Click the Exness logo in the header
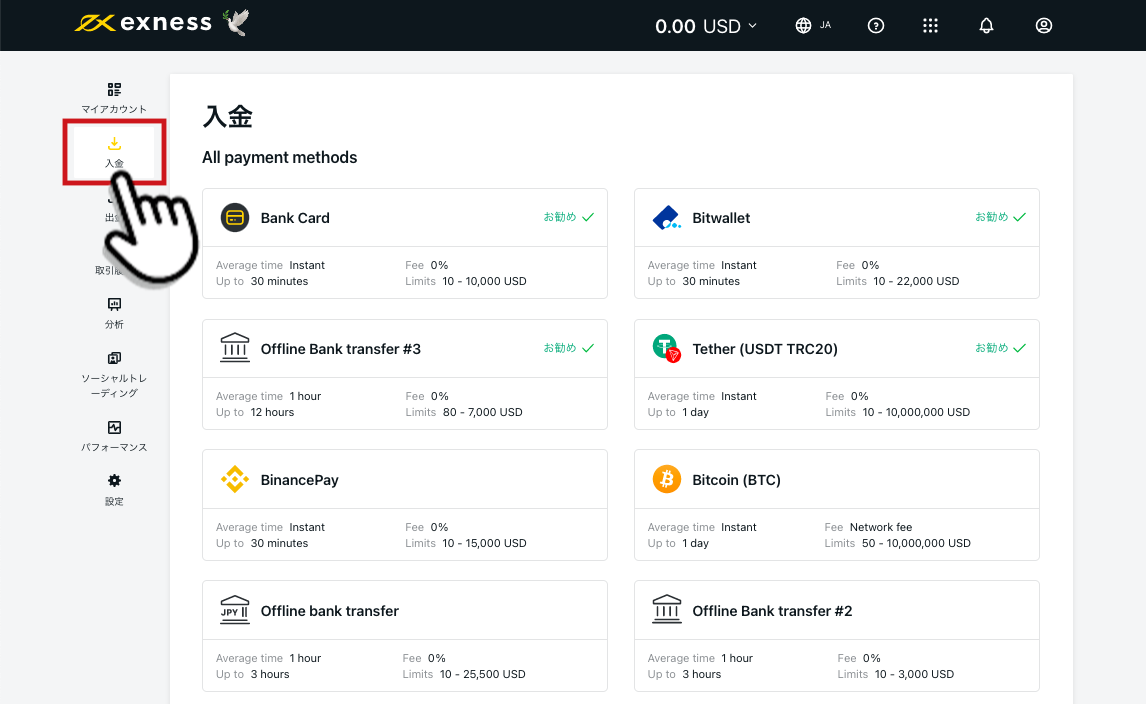 [143, 23]
